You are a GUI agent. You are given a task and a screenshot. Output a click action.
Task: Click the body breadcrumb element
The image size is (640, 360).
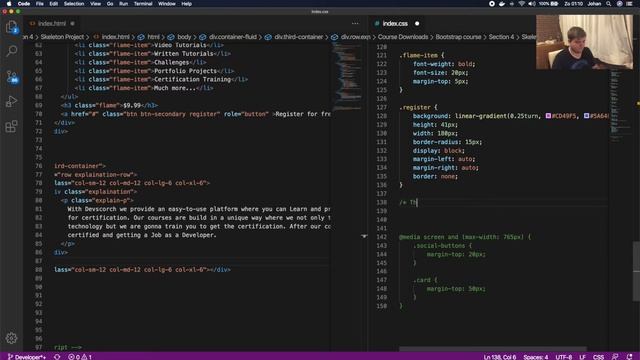pyautogui.click(x=184, y=37)
